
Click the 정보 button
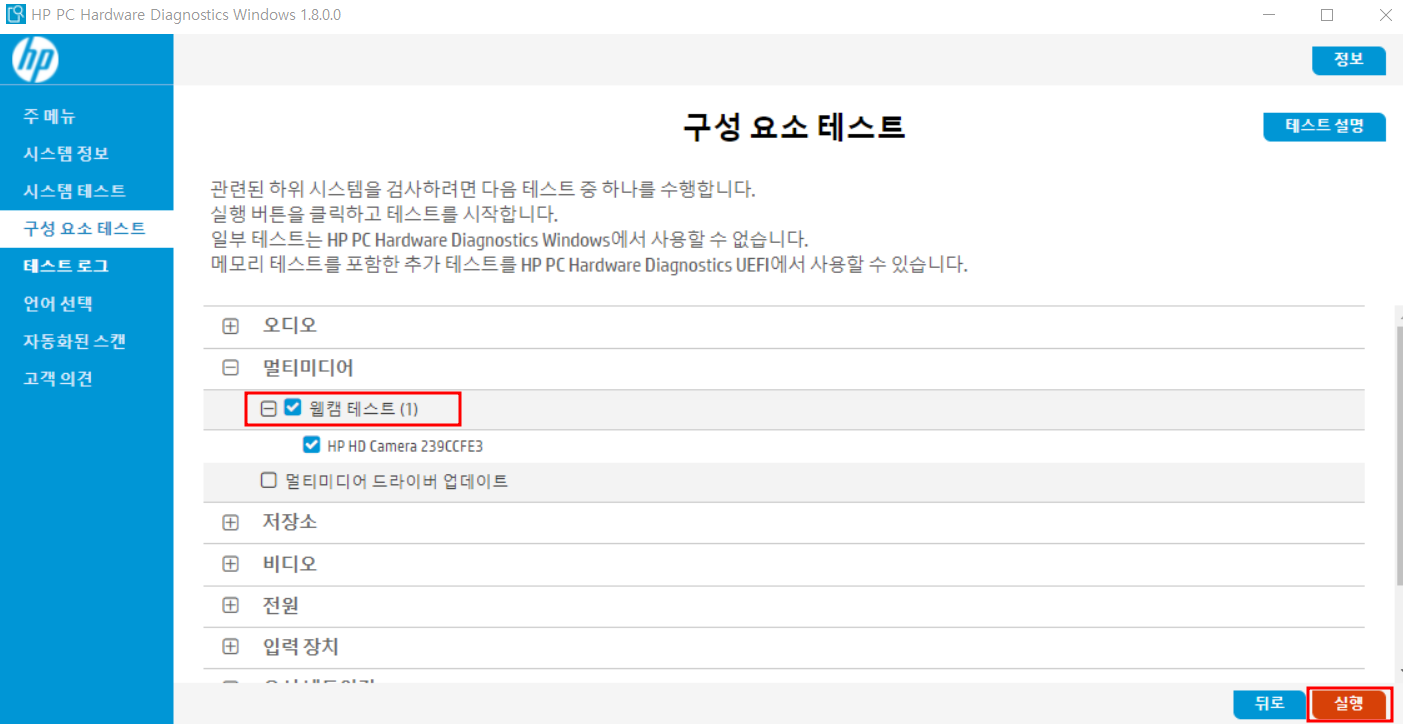click(1349, 60)
